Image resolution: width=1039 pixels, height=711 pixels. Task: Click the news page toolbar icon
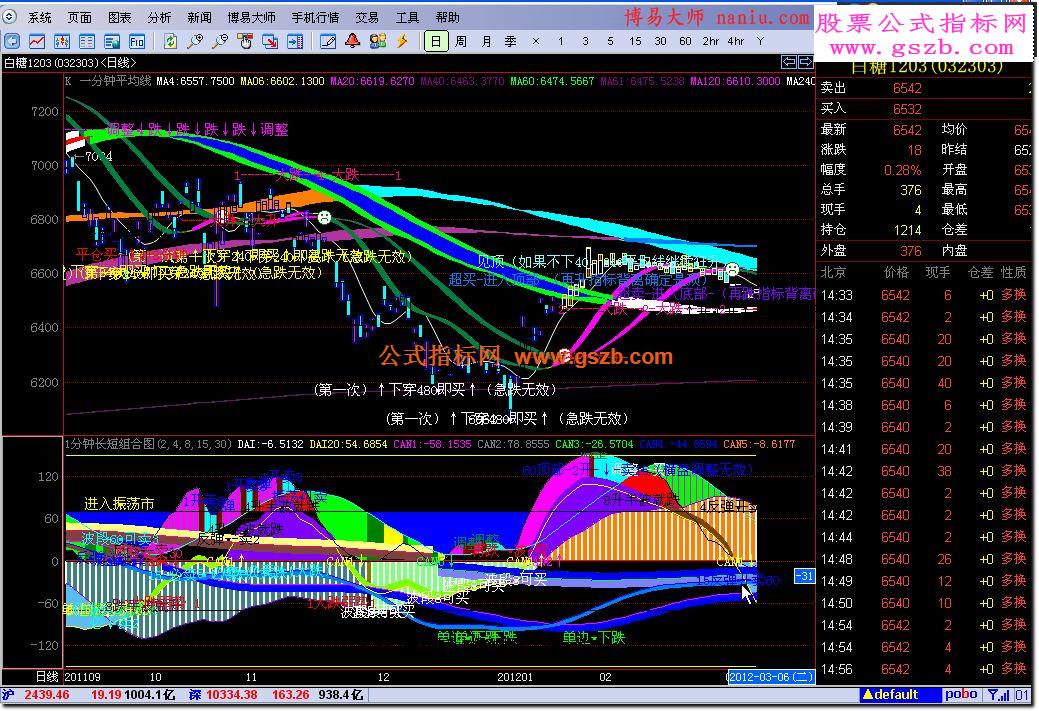click(x=112, y=42)
